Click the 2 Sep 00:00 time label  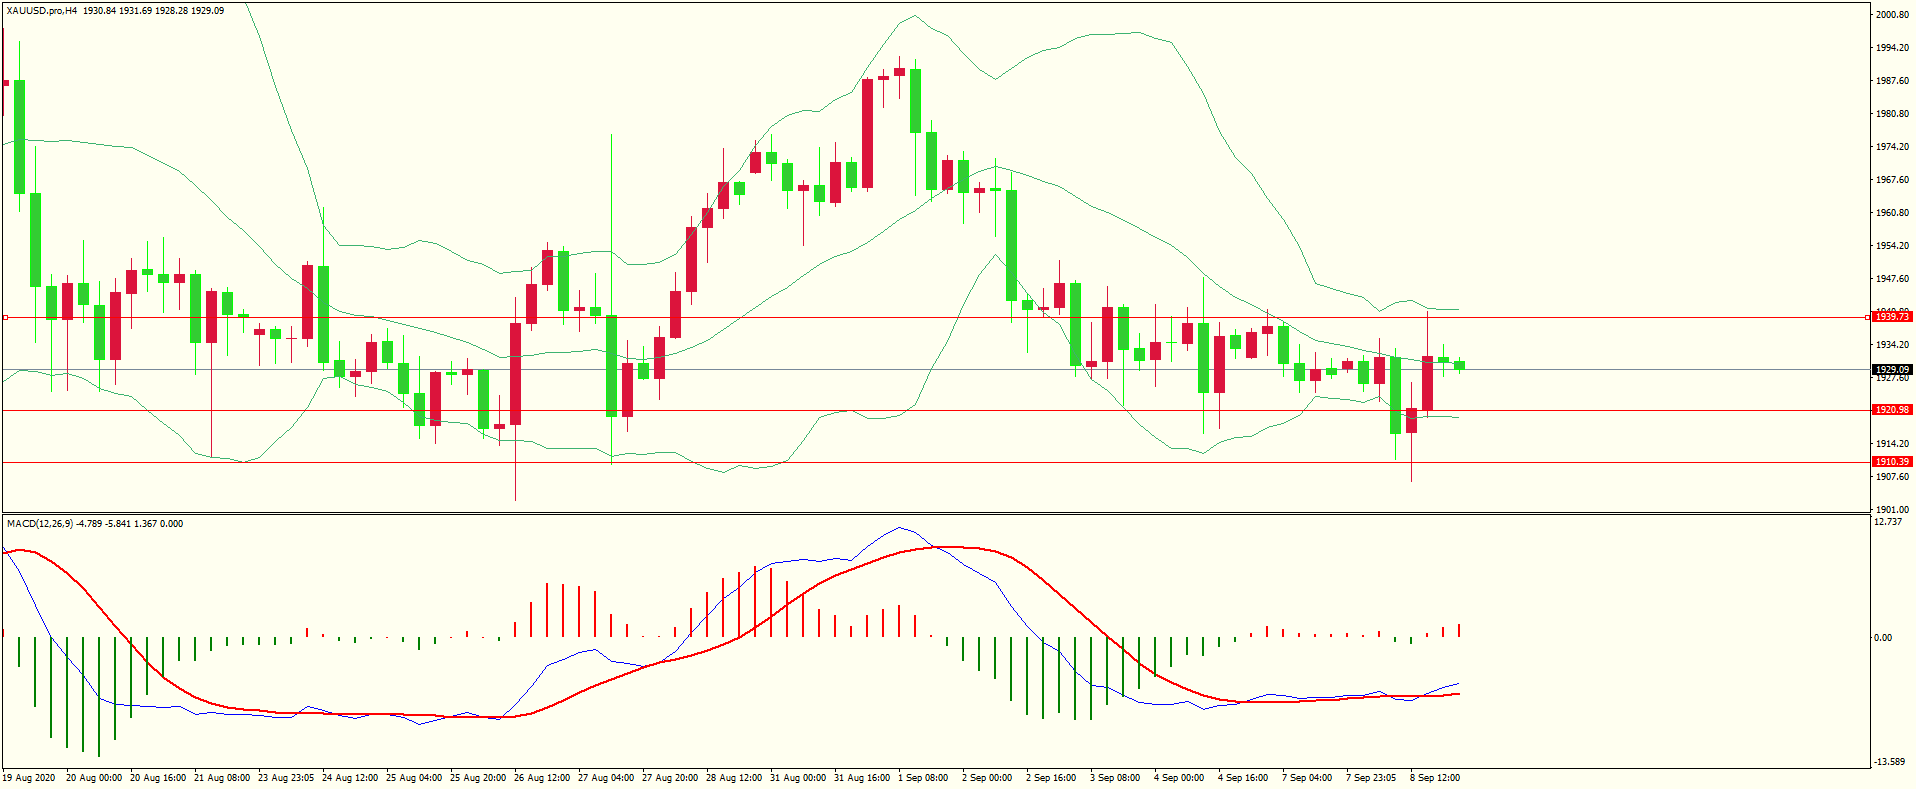[987, 778]
